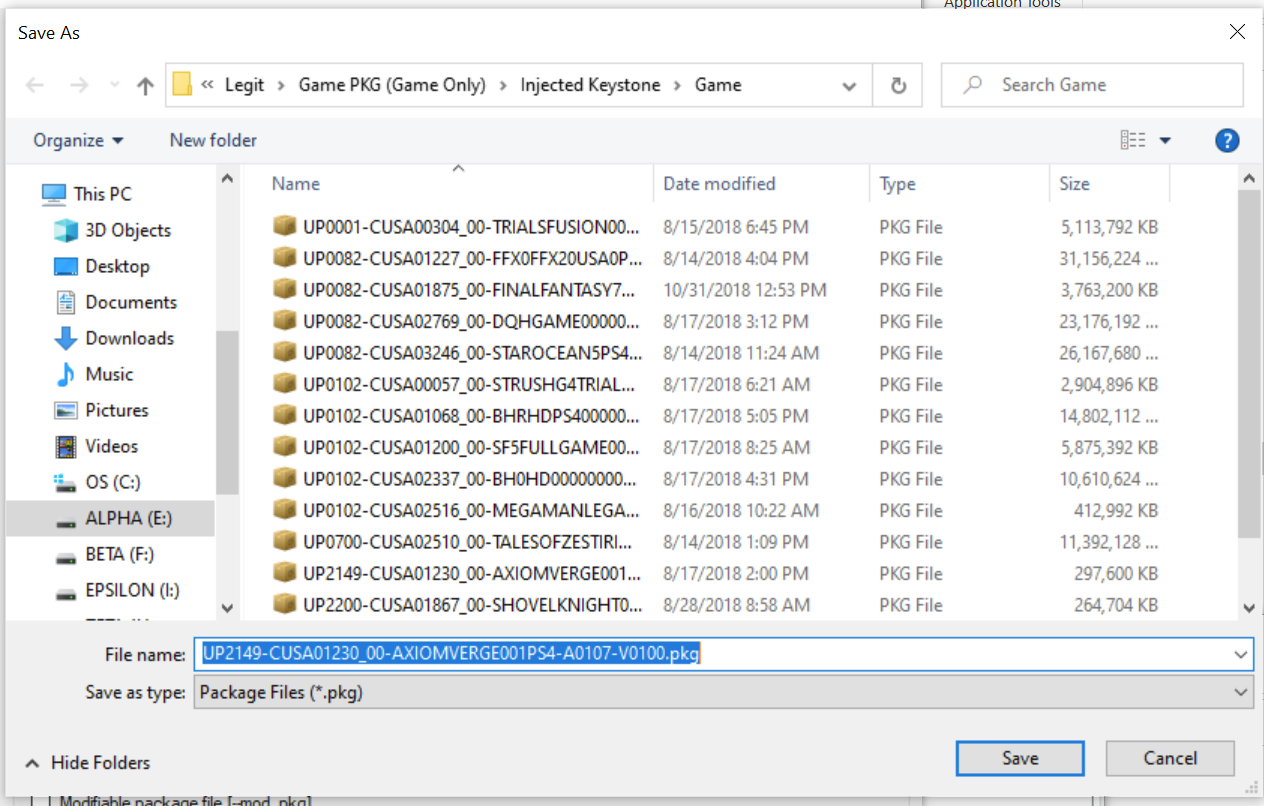Open the Organize menu
This screenshot has width=1264, height=806.
click(78, 140)
